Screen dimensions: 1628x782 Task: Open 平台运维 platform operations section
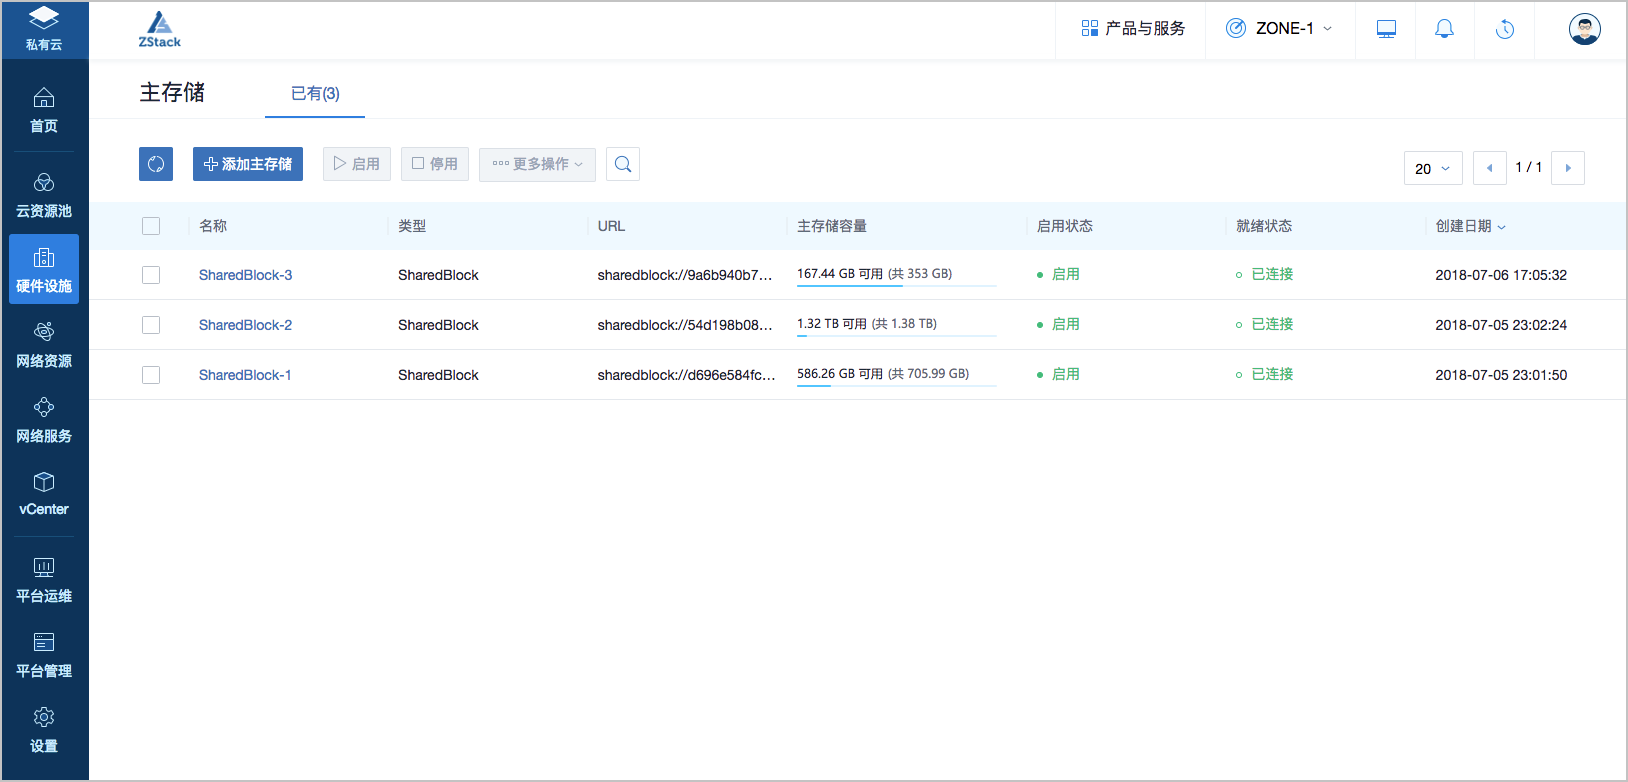pos(44,580)
